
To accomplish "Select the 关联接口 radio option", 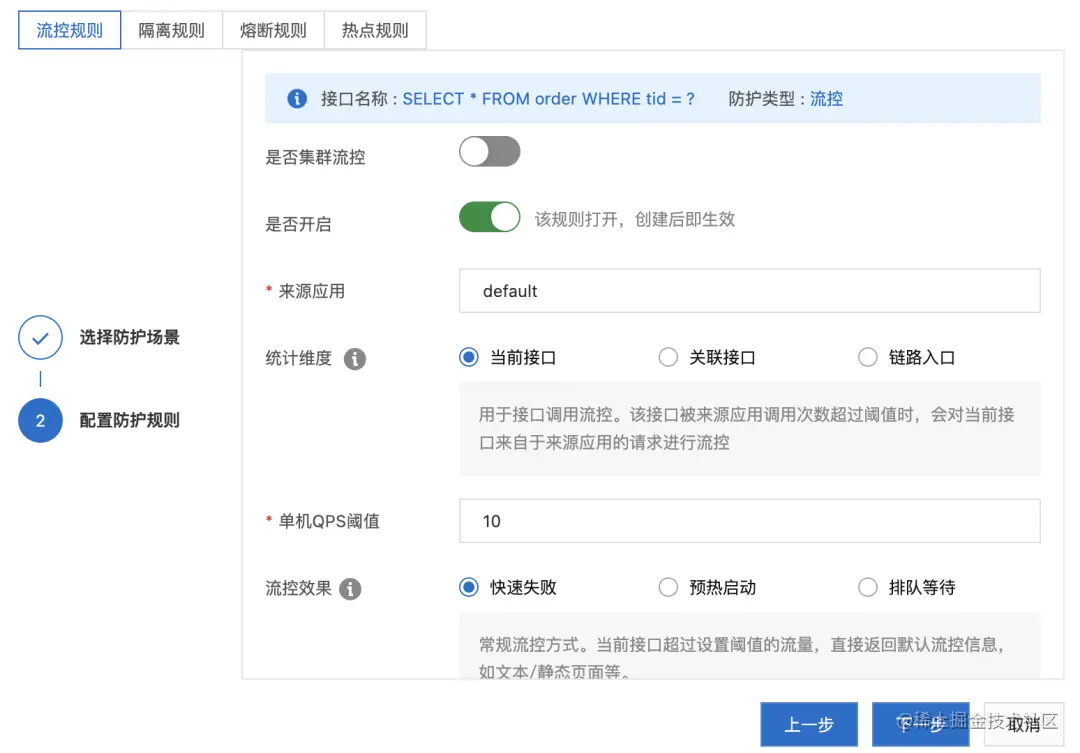I will point(668,357).
